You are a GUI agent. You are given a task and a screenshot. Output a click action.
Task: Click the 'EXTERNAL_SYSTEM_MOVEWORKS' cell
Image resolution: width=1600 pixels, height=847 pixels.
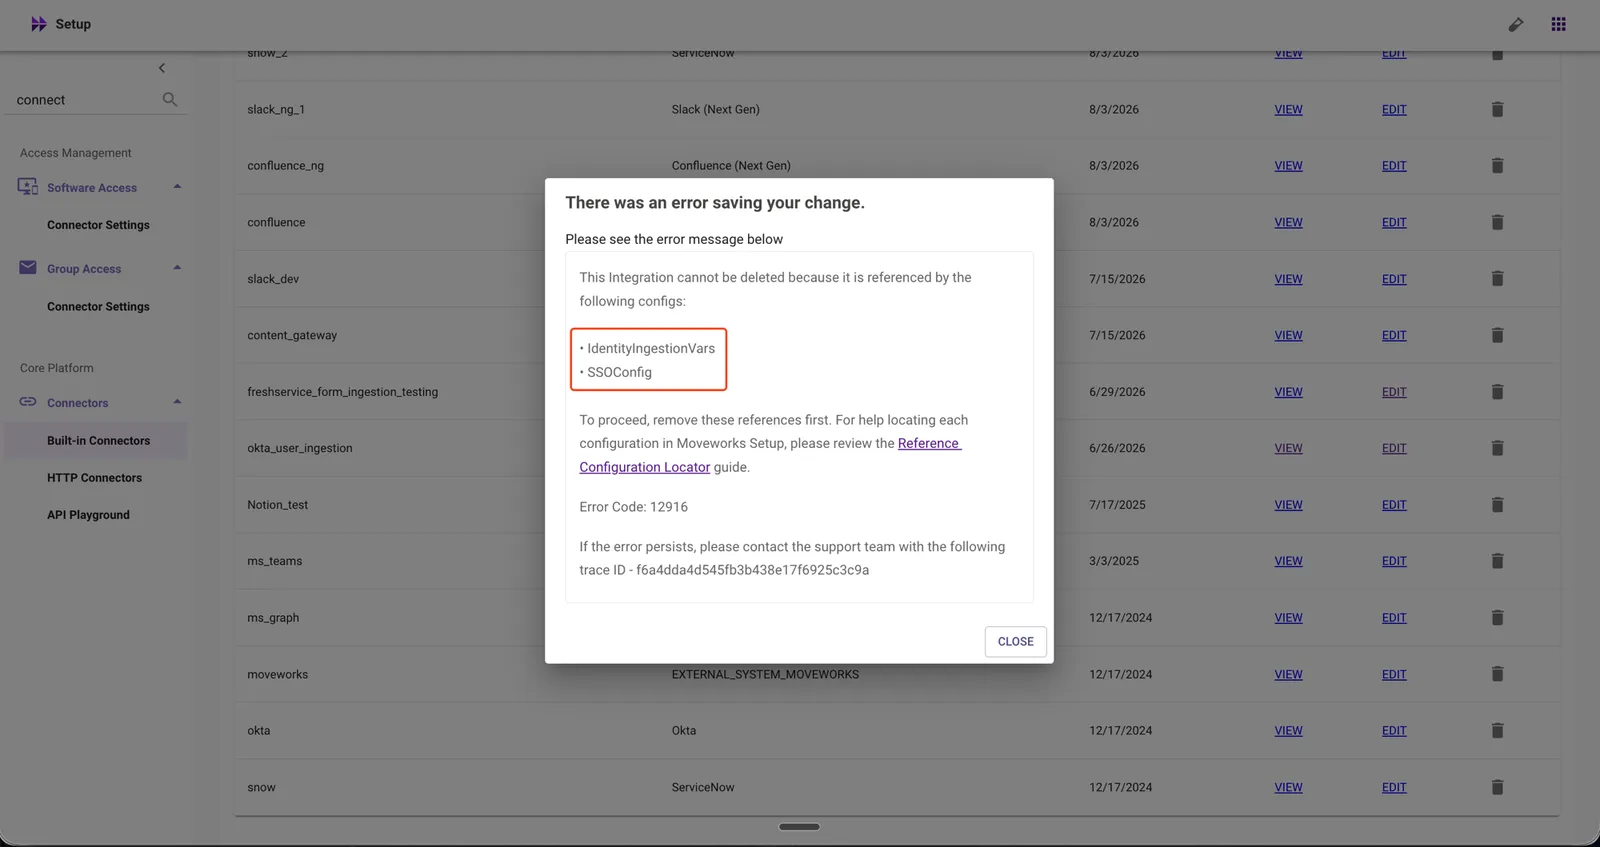pyautogui.click(x=765, y=675)
